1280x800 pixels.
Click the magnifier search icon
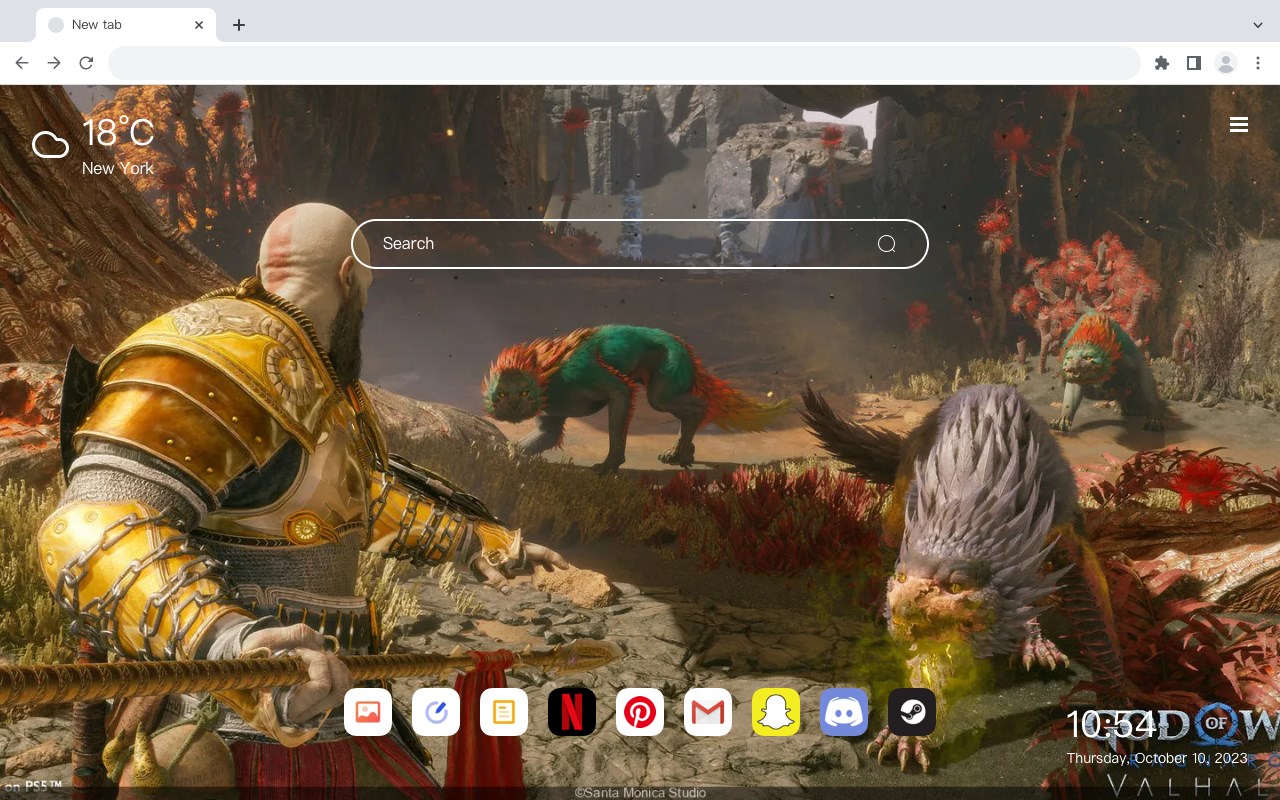(886, 244)
